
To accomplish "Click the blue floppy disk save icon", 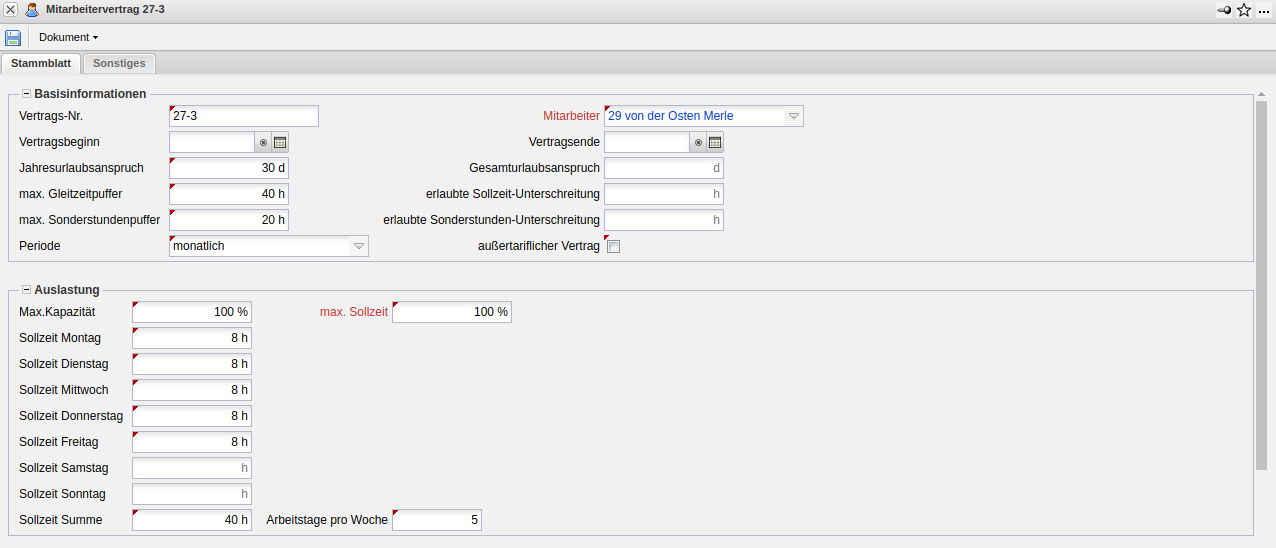I will 13,37.
